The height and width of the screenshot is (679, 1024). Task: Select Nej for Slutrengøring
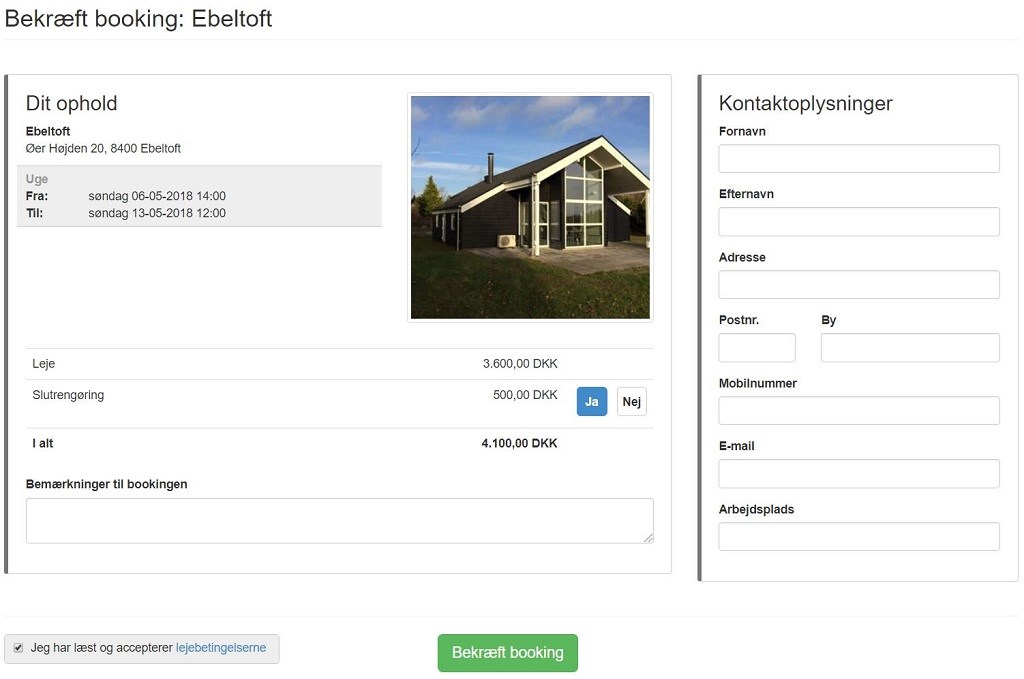(x=632, y=402)
